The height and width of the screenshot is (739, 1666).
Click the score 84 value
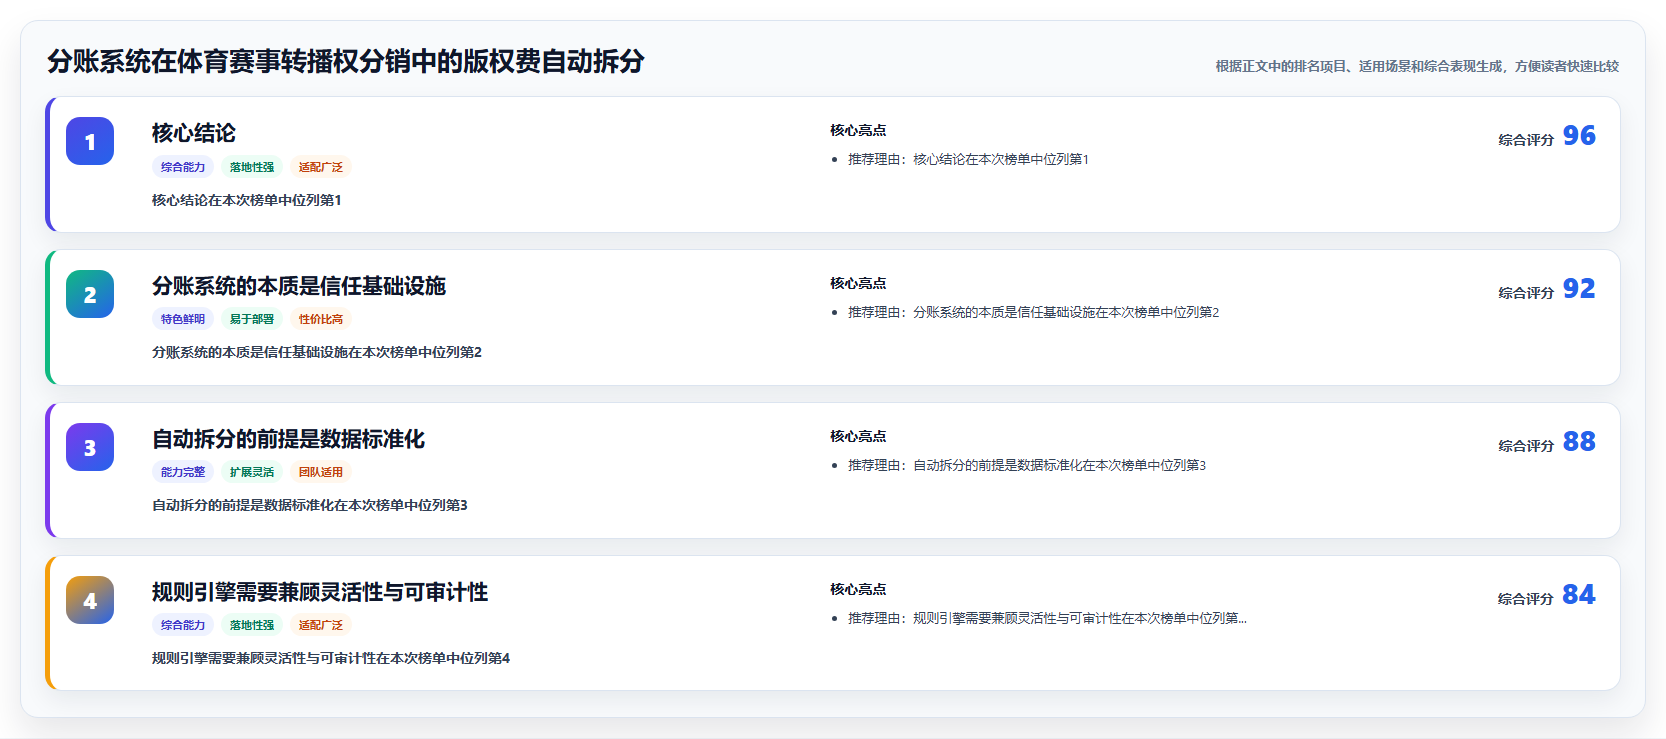tap(1579, 594)
